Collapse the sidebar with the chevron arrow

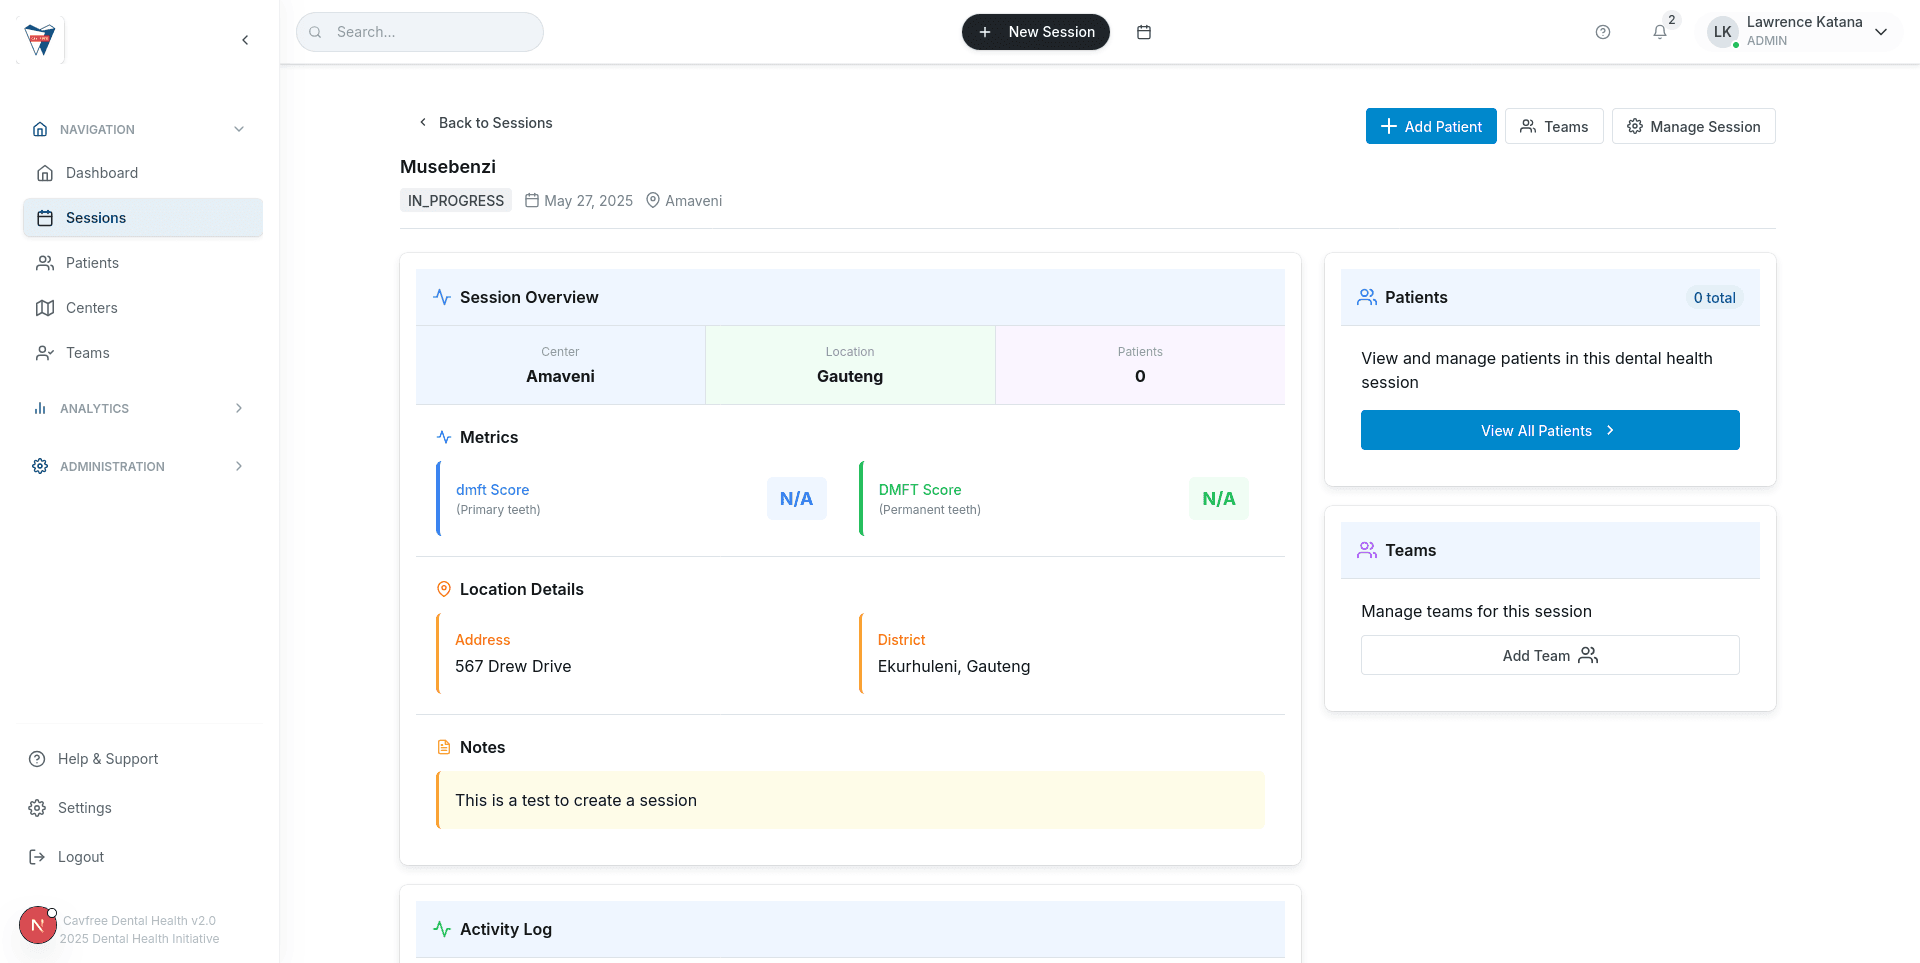point(245,40)
